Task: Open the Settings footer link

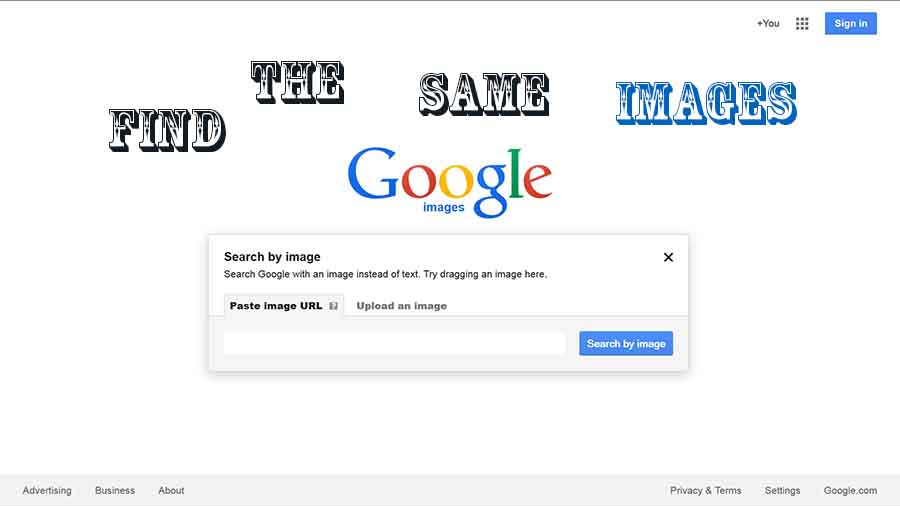Action: coord(782,491)
